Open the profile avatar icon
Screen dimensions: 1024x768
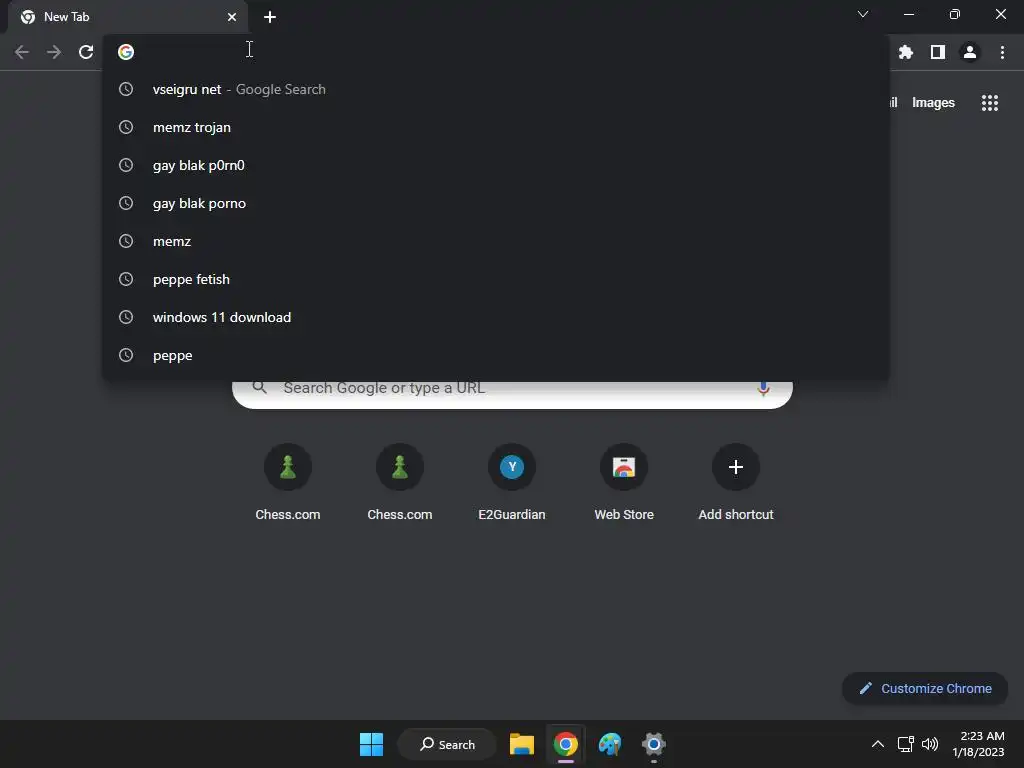pyautogui.click(x=970, y=52)
